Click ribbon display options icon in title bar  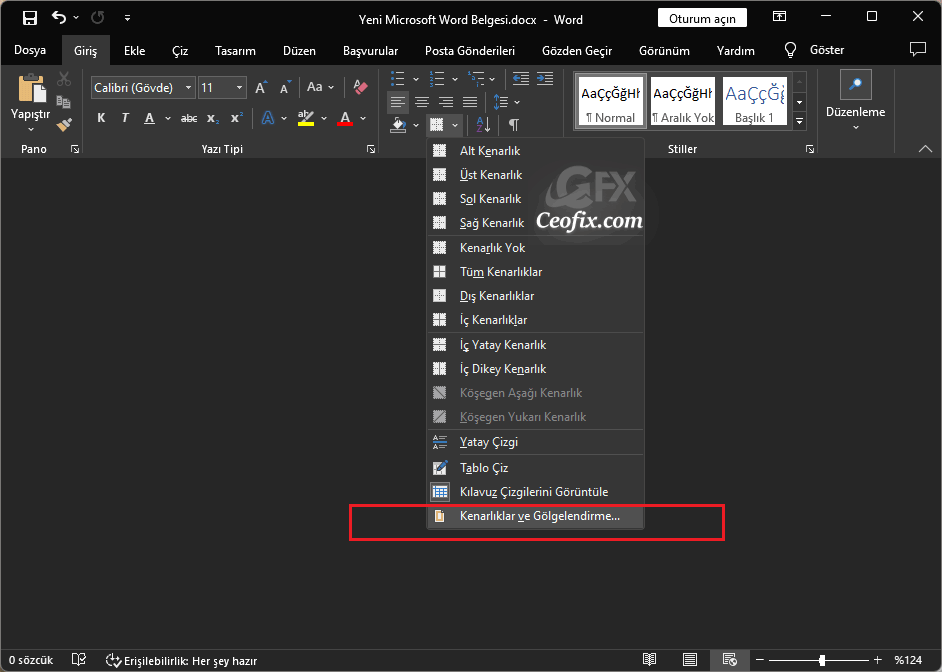[x=779, y=17]
